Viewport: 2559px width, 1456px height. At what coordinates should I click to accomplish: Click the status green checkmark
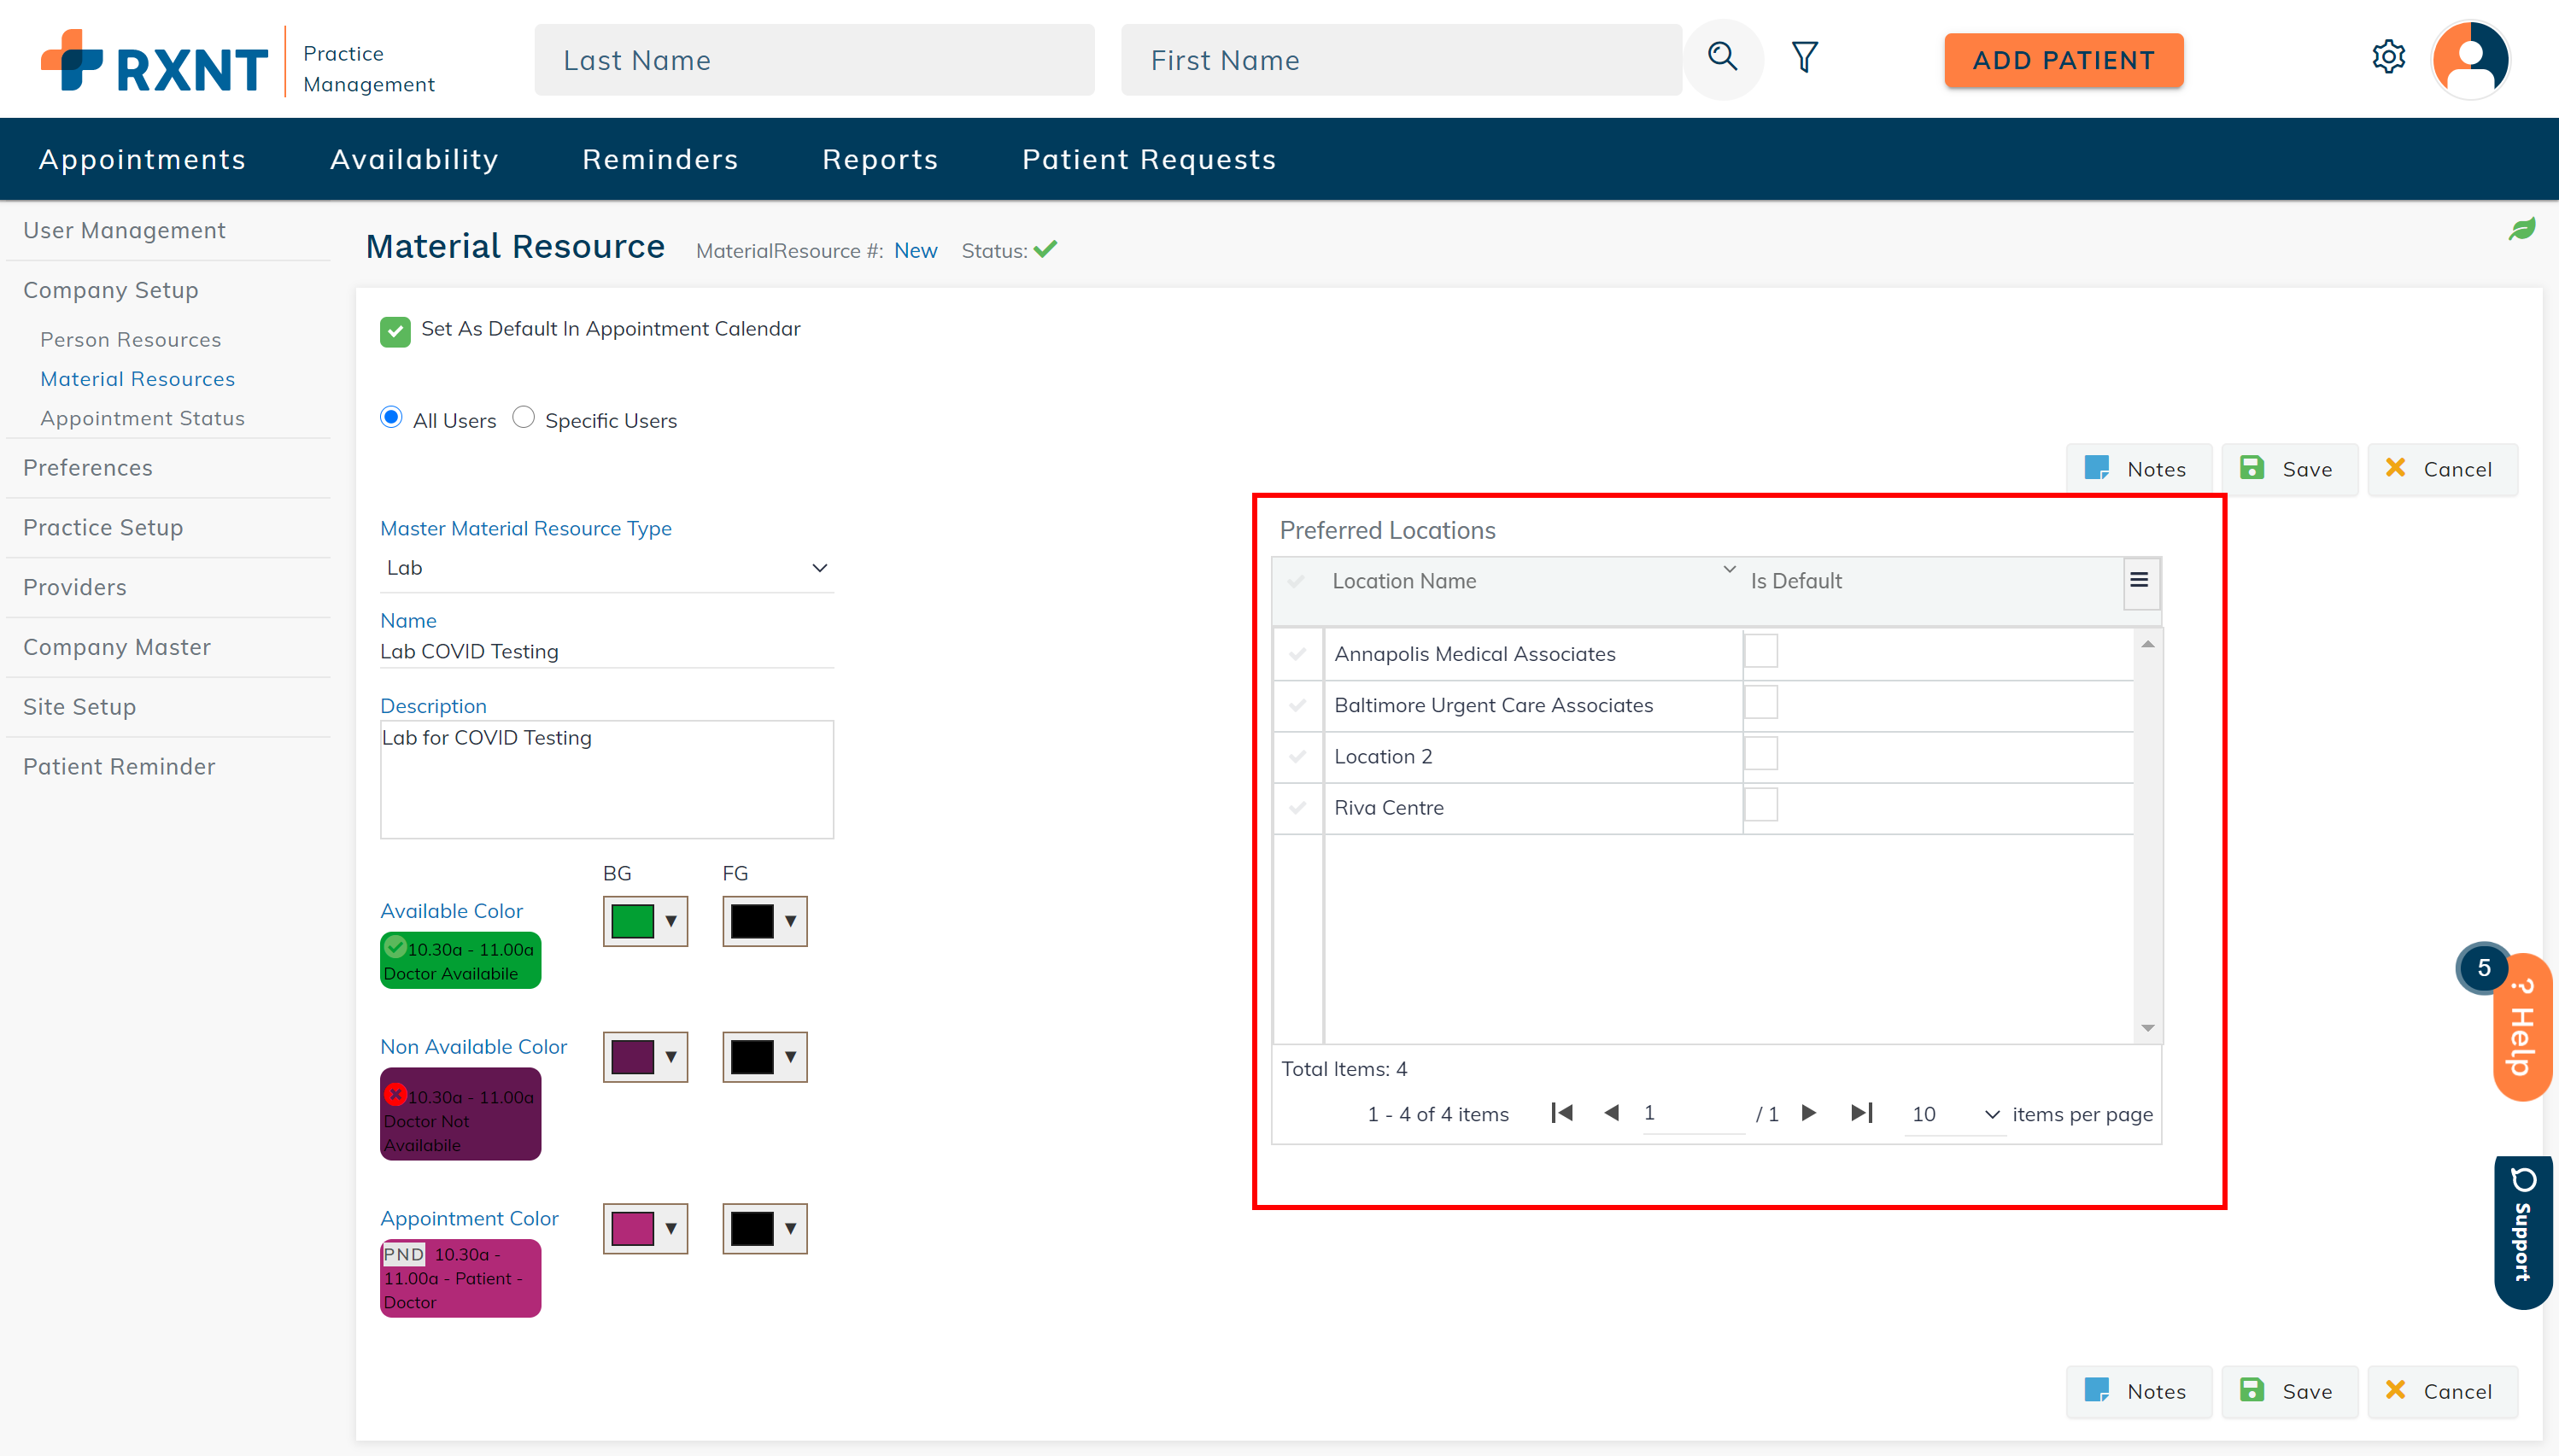pyautogui.click(x=1045, y=249)
